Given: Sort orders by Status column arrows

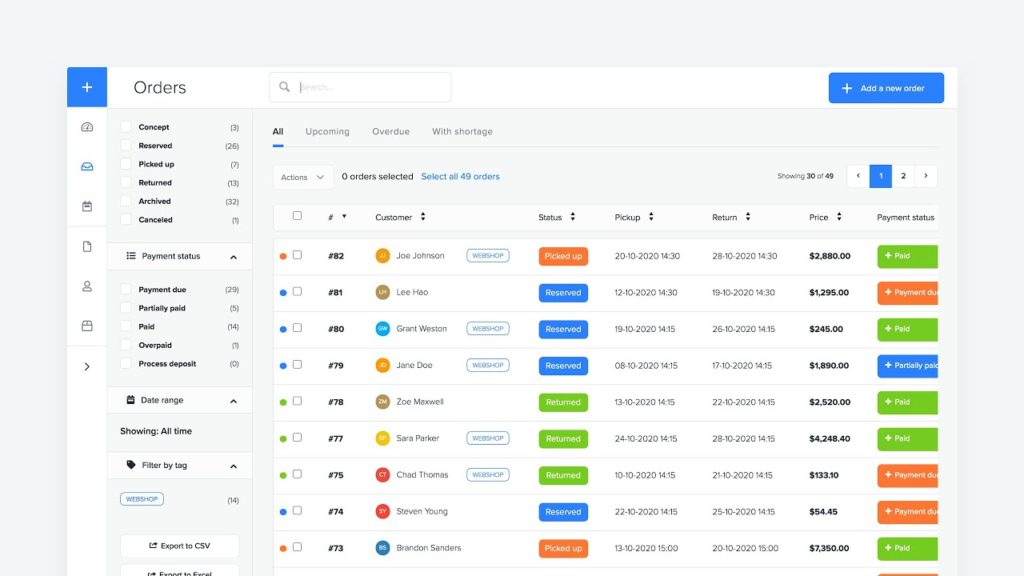Looking at the screenshot, I should (x=572, y=217).
